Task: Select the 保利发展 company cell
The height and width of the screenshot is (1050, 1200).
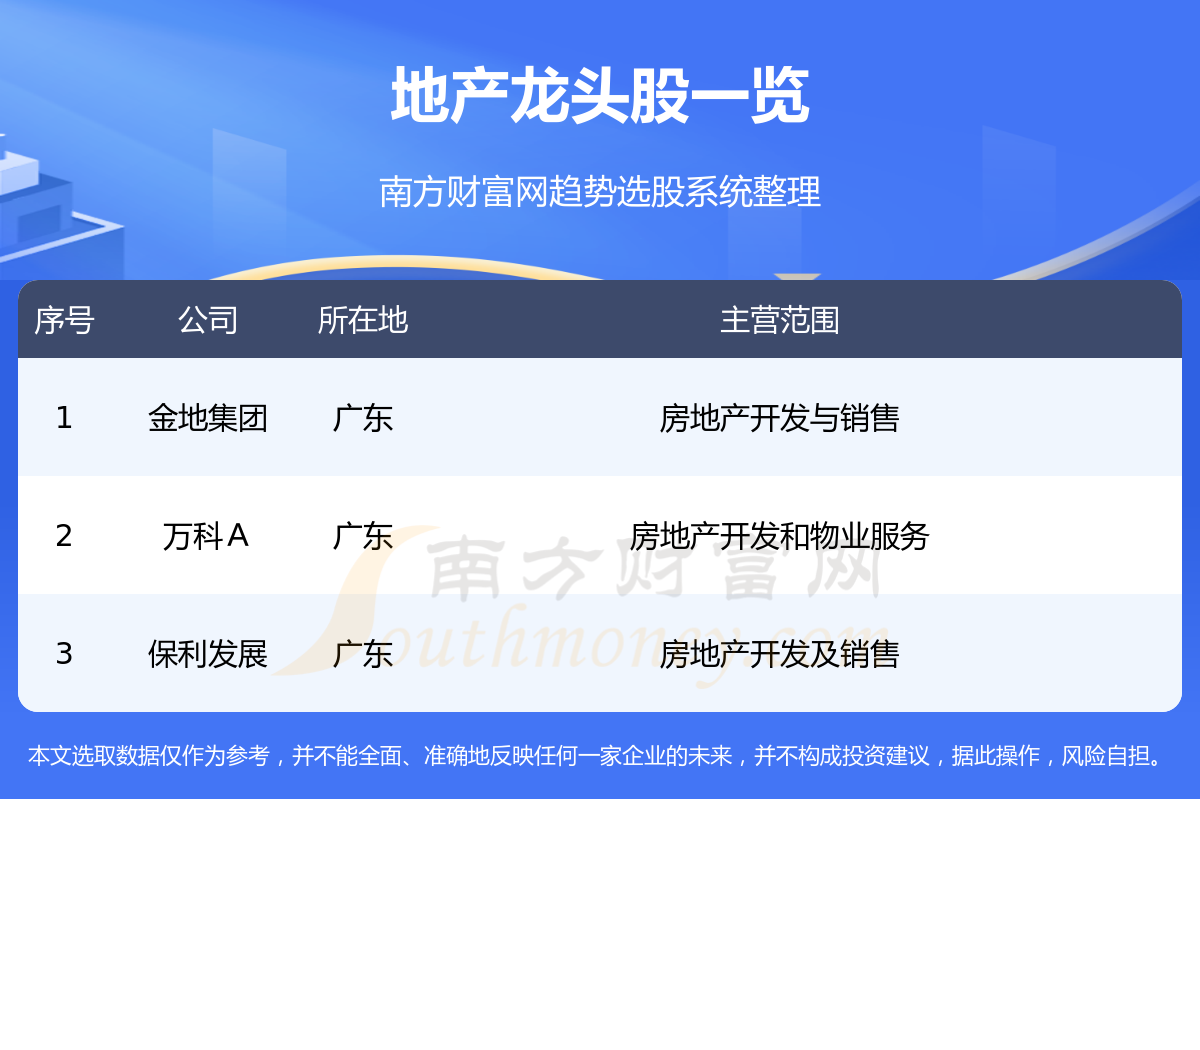Action: click(208, 653)
